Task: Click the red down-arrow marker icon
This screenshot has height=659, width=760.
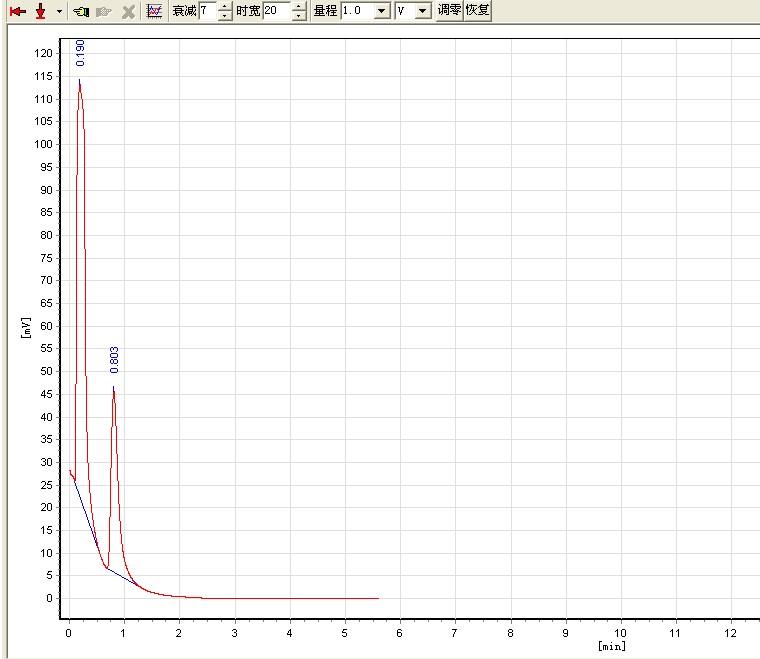Action: coord(41,11)
